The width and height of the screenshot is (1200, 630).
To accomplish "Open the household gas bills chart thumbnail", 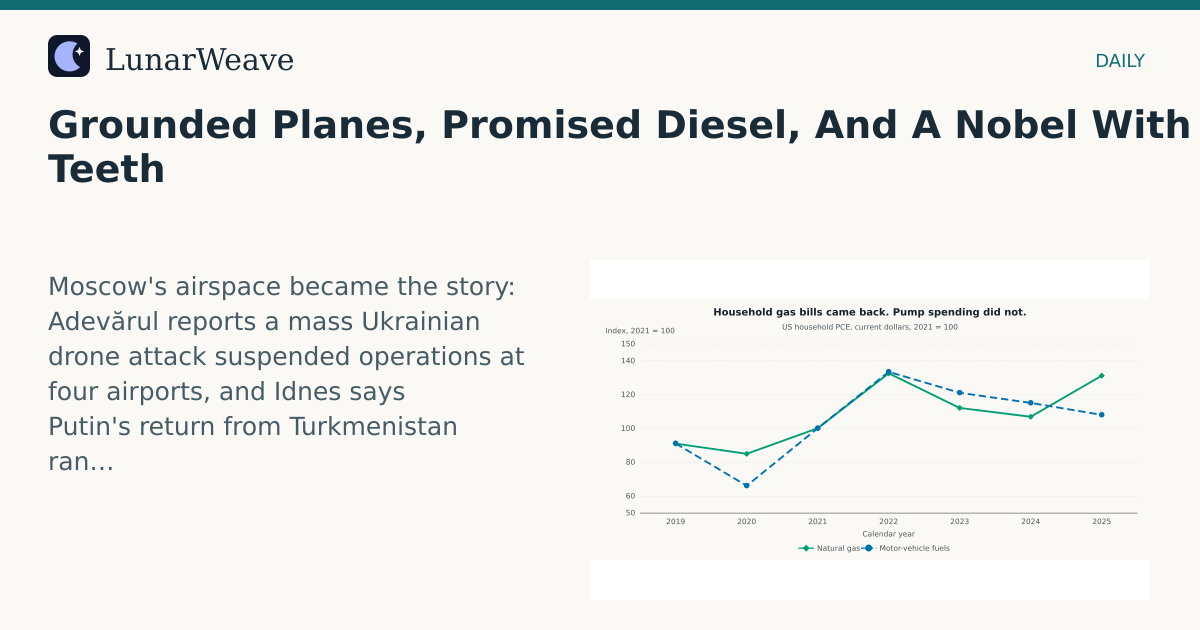I will click(x=870, y=430).
